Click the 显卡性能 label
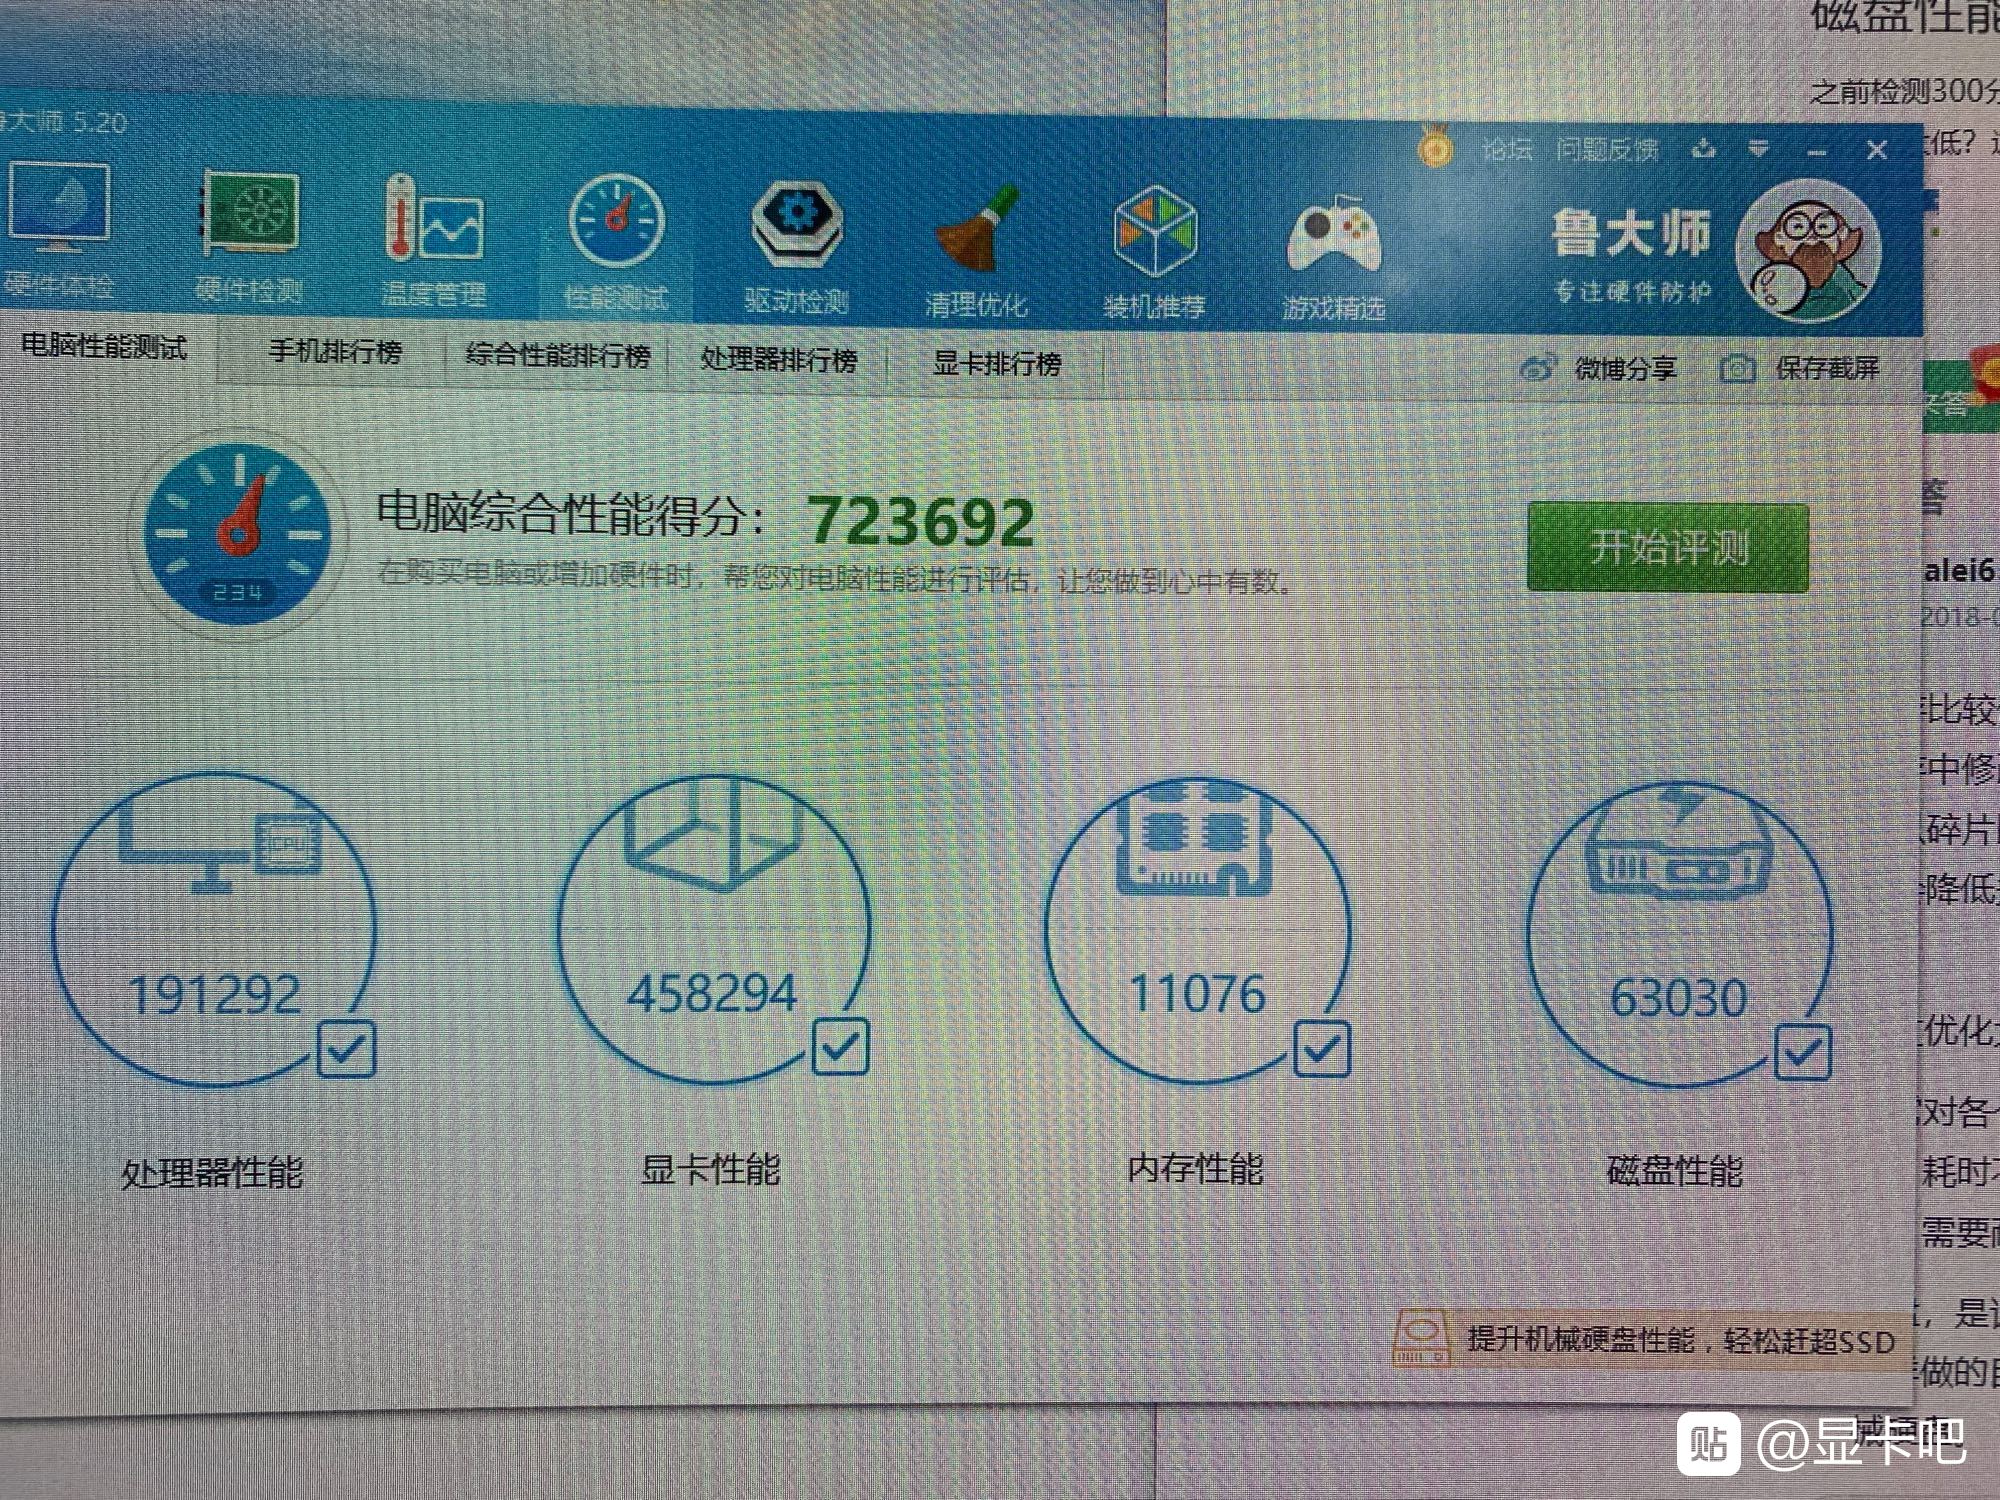This screenshot has height=1500, width=2000. point(710,1169)
